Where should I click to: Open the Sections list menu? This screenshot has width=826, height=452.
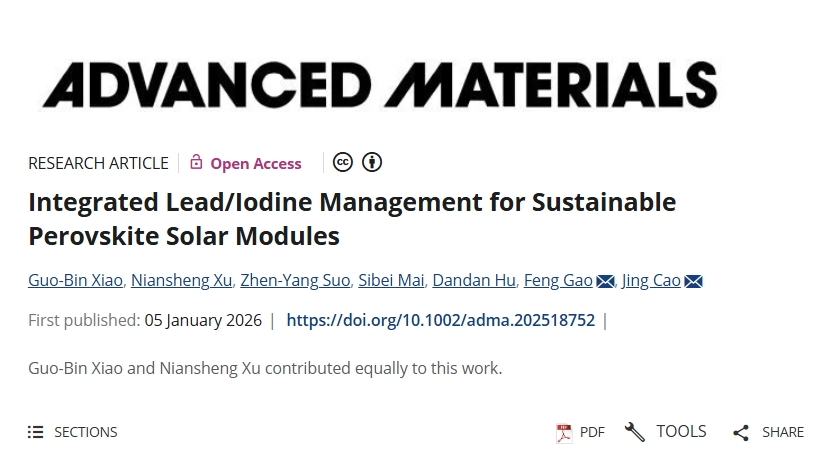[73, 432]
